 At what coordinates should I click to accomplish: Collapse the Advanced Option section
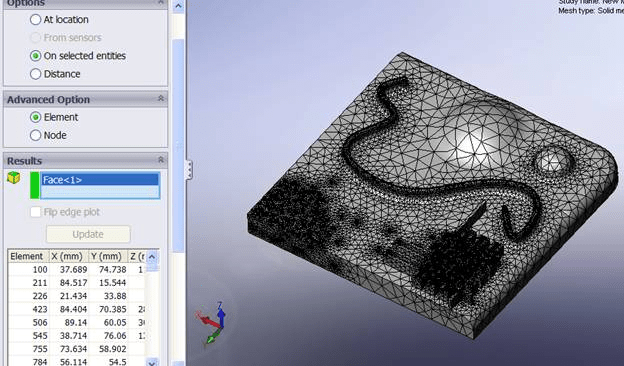pos(161,98)
